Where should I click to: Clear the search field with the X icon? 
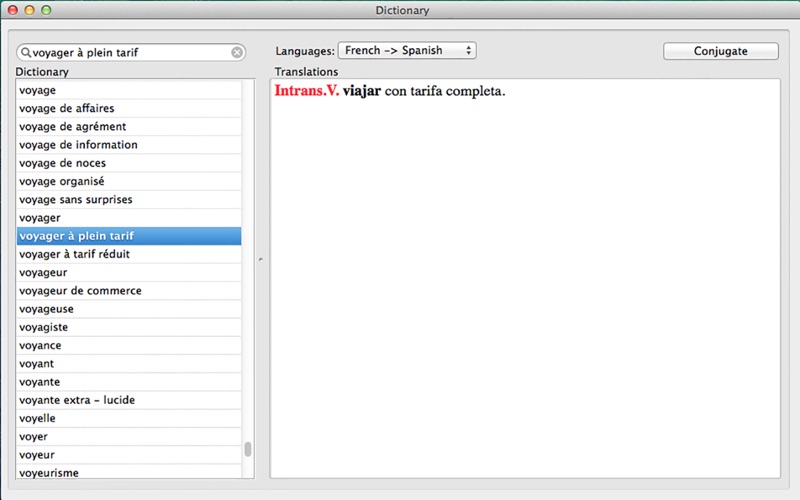[237, 52]
